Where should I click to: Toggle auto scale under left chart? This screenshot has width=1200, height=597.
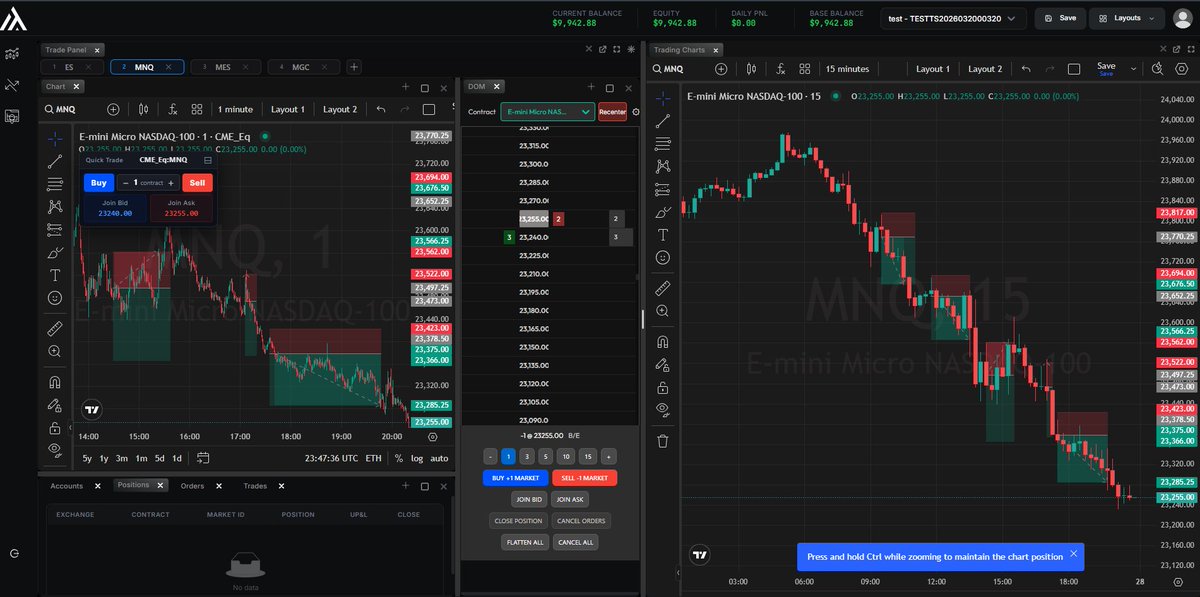coord(439,458)
